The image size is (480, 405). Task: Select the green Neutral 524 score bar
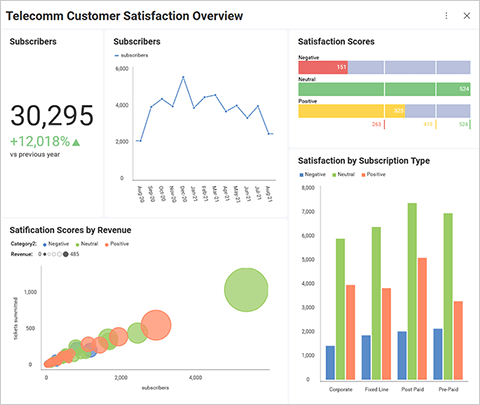pos(384,89)
